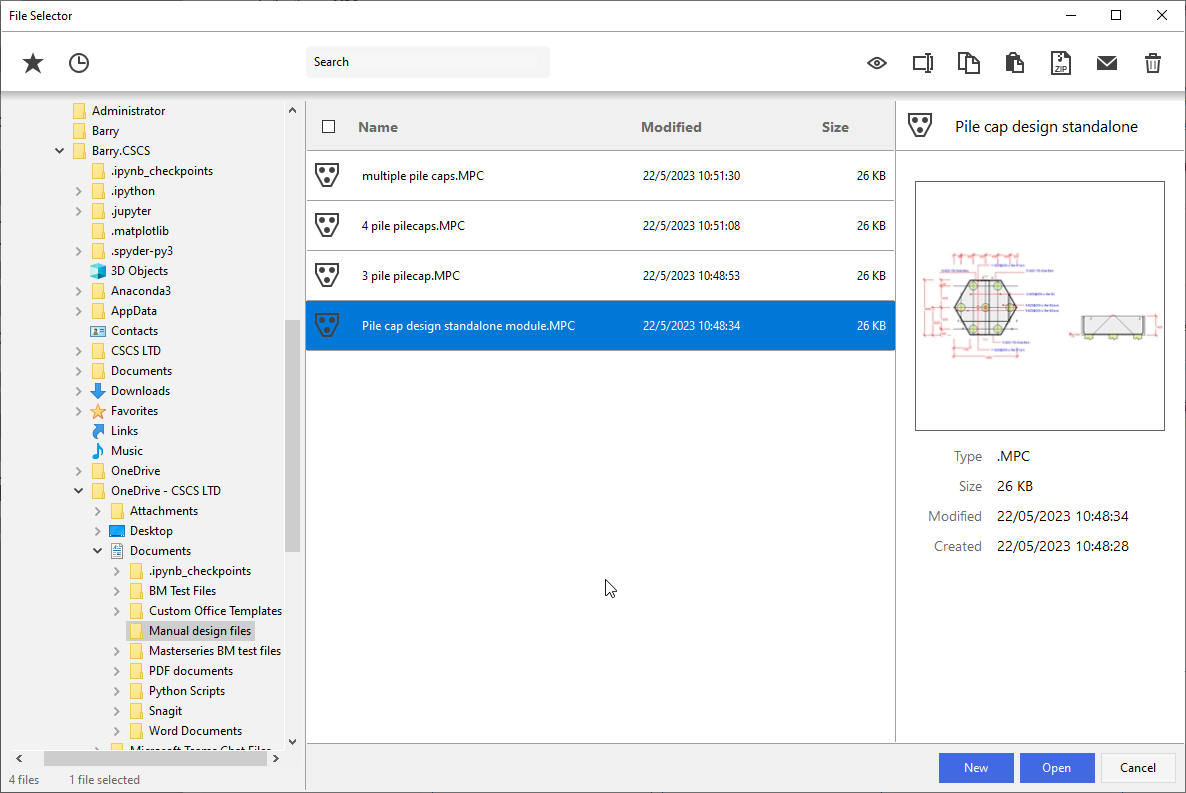
Task: Expand the CSCS LTD folder node
Action: (79, 351)
